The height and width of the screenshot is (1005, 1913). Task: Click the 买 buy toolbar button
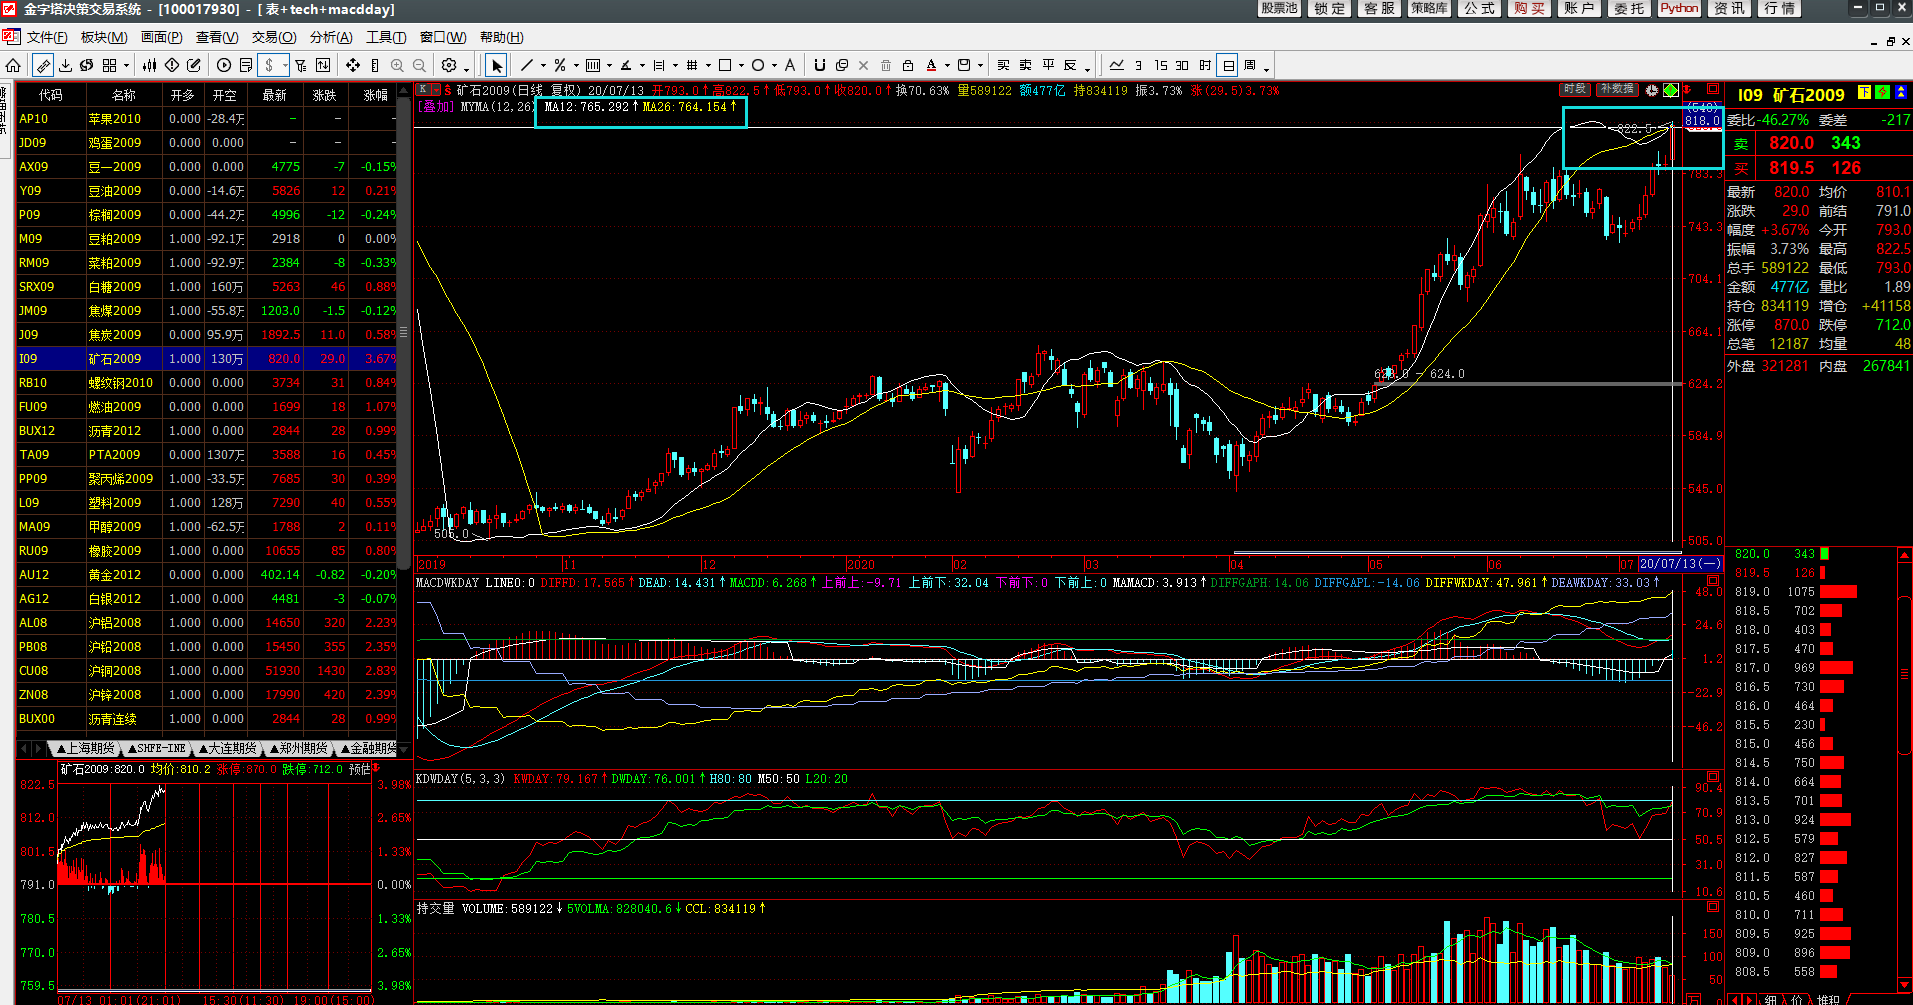pos(1003,65)
